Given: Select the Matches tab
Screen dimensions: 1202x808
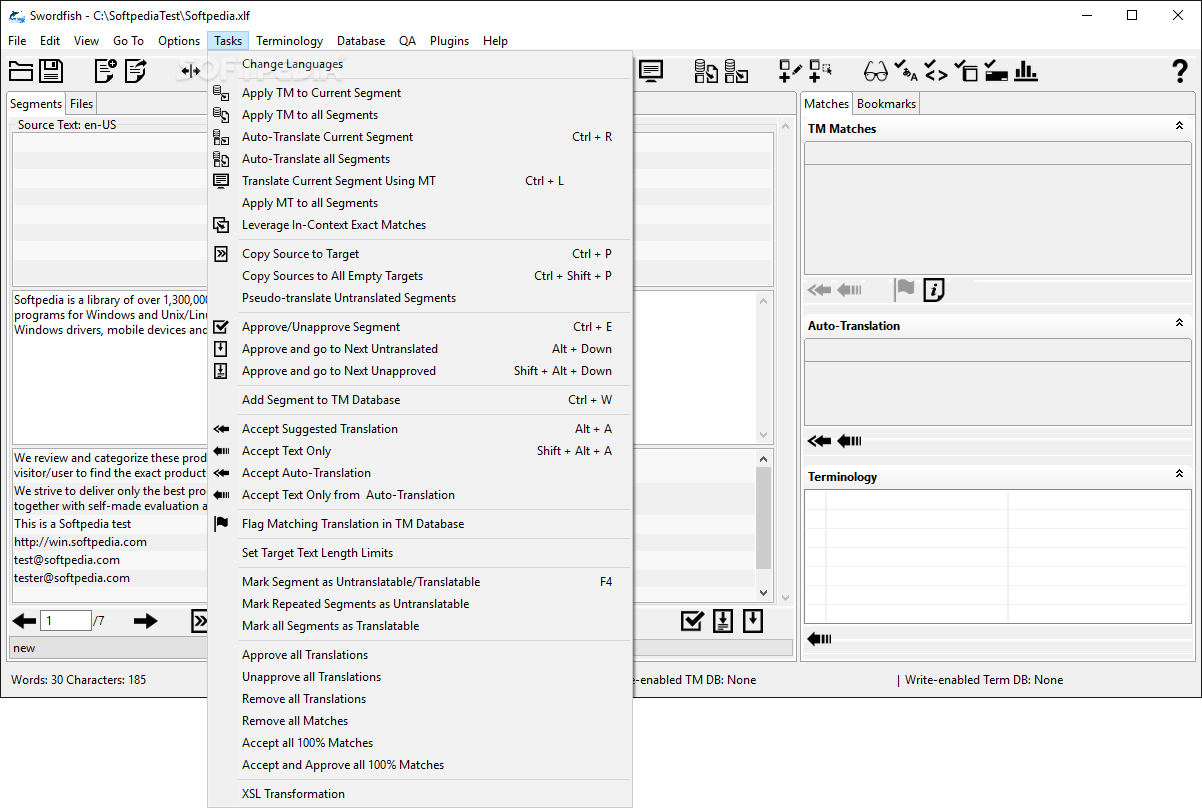Looking at the screenshot, I should click(x=827, y=103).
